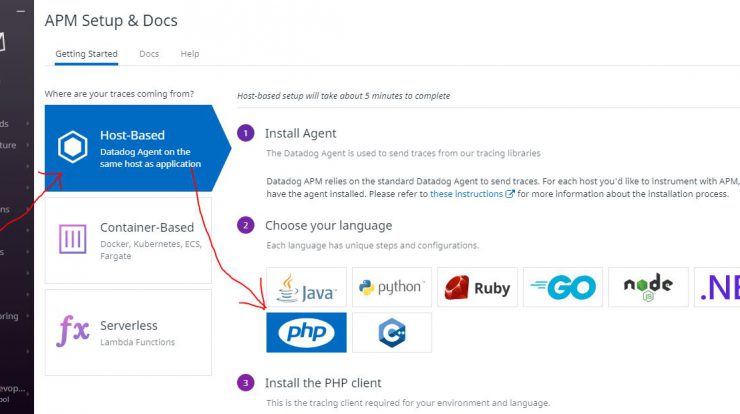
Task: Switch to the Getting Started tab
Action: pyautogui.click(x=86, y=54)
